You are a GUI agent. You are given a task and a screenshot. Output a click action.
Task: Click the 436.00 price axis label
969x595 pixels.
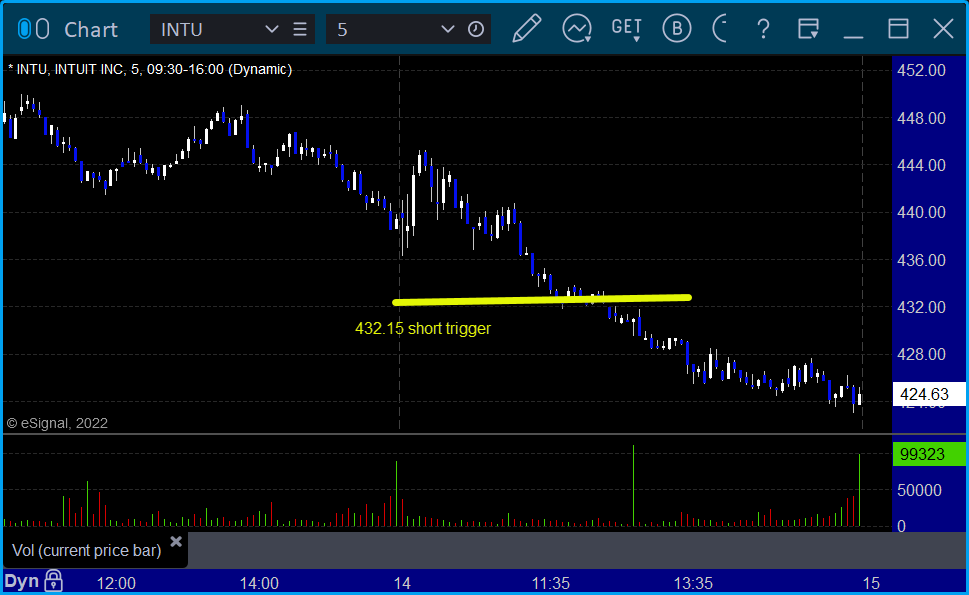point(921,260)
